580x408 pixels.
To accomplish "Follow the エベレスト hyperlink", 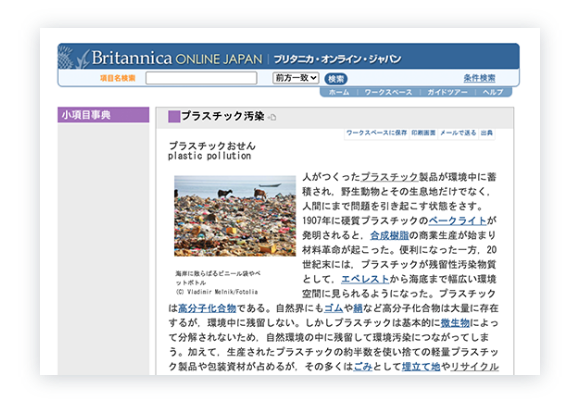I will pos(365,279).
